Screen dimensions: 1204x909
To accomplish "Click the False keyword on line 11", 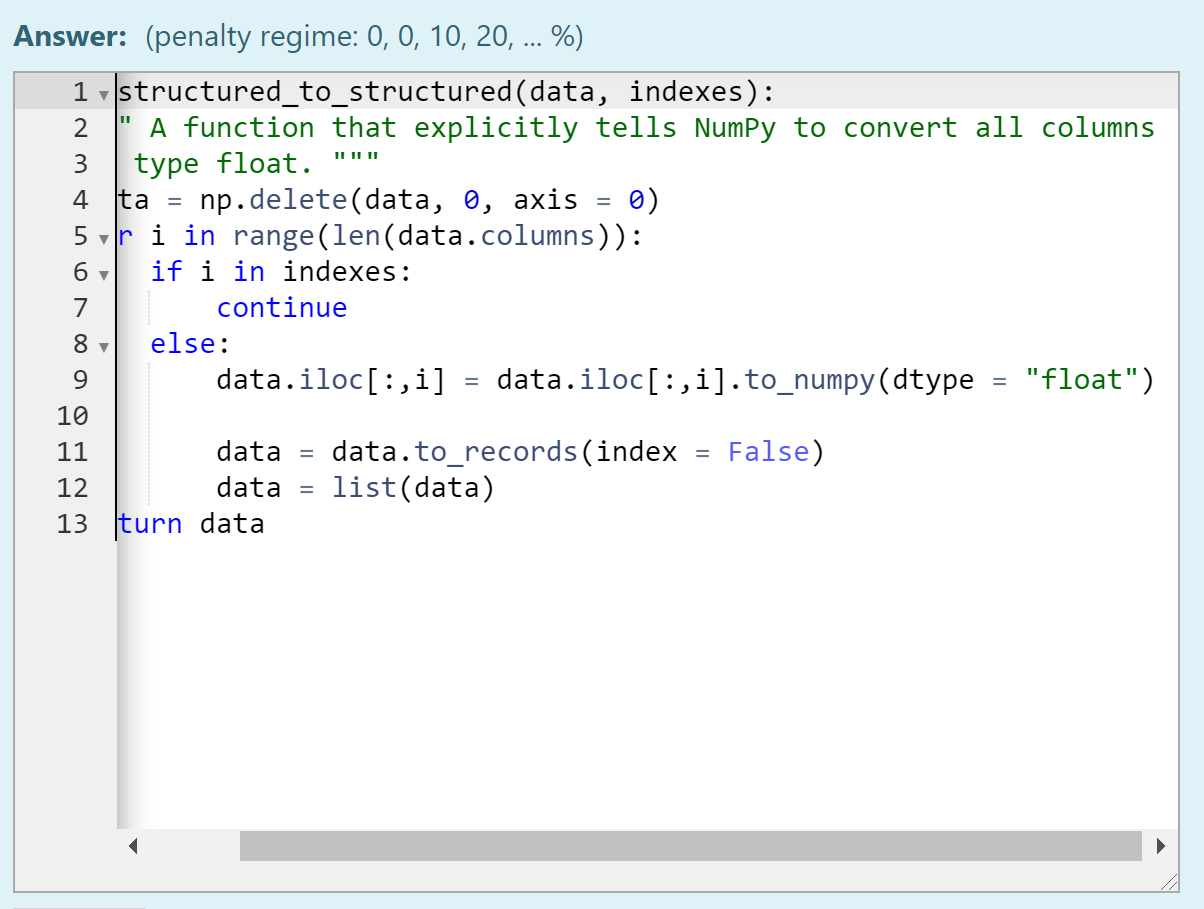I will coord(768,452).
